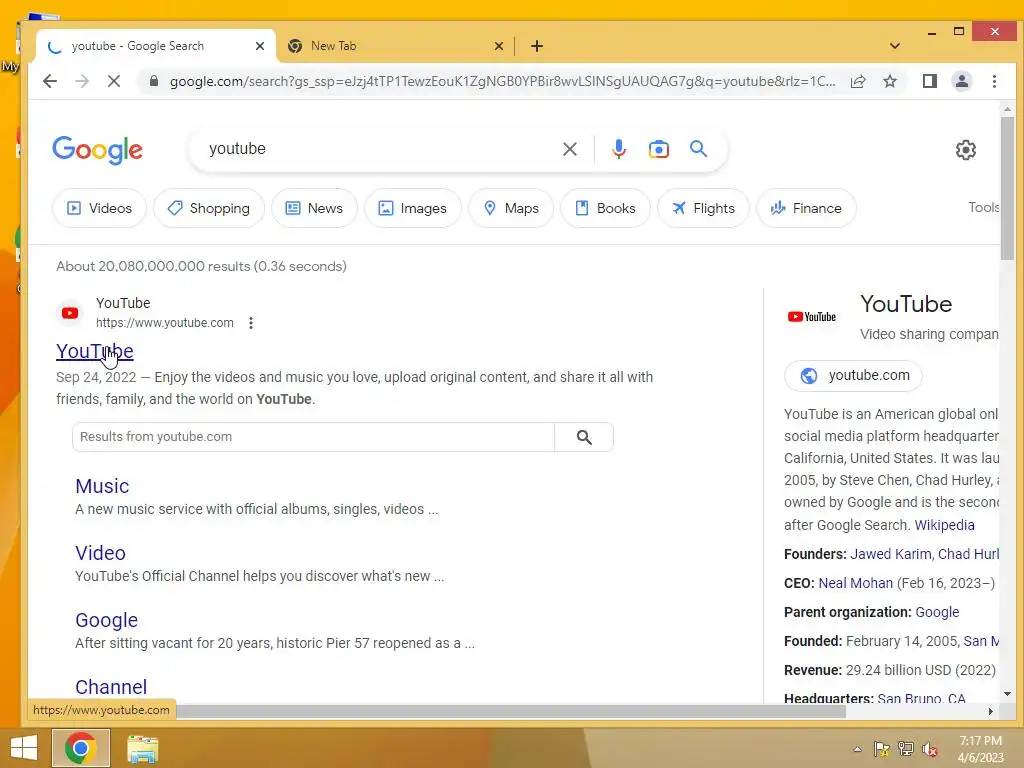Open the Channel sitelink
This screenshot has height=768, width=1024.
[x=111, y=687]
